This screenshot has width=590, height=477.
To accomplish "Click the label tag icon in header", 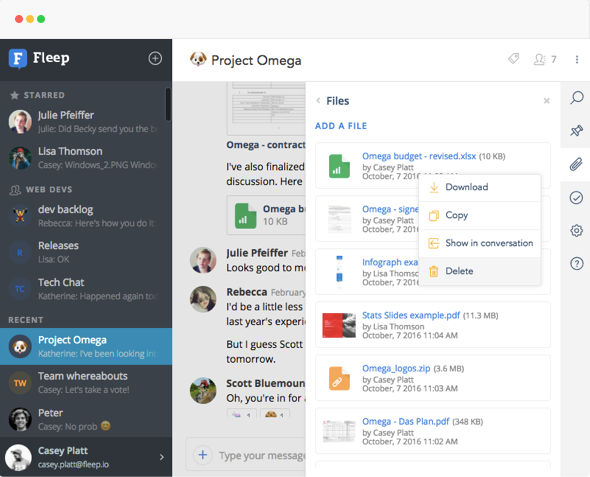I will click(514, 59).
